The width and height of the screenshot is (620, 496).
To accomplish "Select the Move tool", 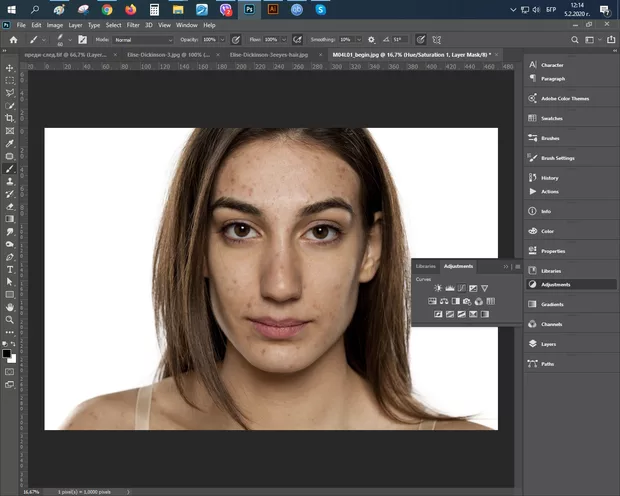I will (9, 68).
